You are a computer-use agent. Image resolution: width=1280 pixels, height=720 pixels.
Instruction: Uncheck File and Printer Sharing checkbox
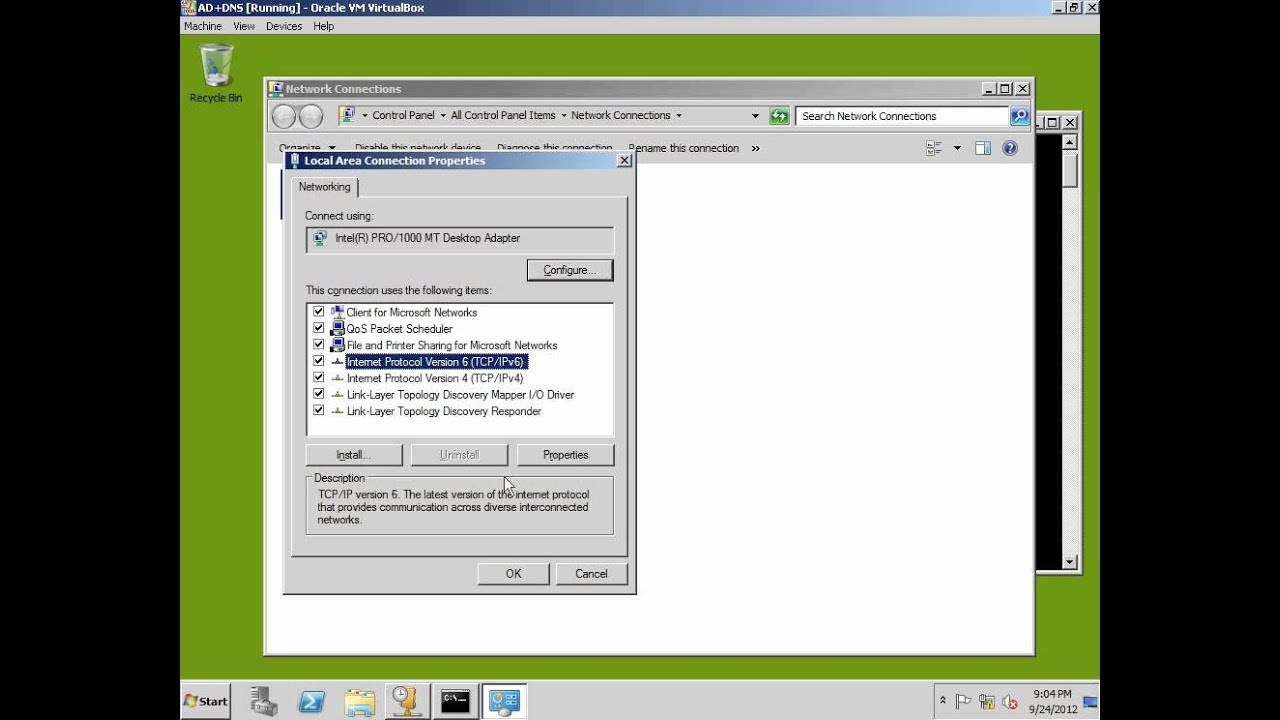point(319,345)
